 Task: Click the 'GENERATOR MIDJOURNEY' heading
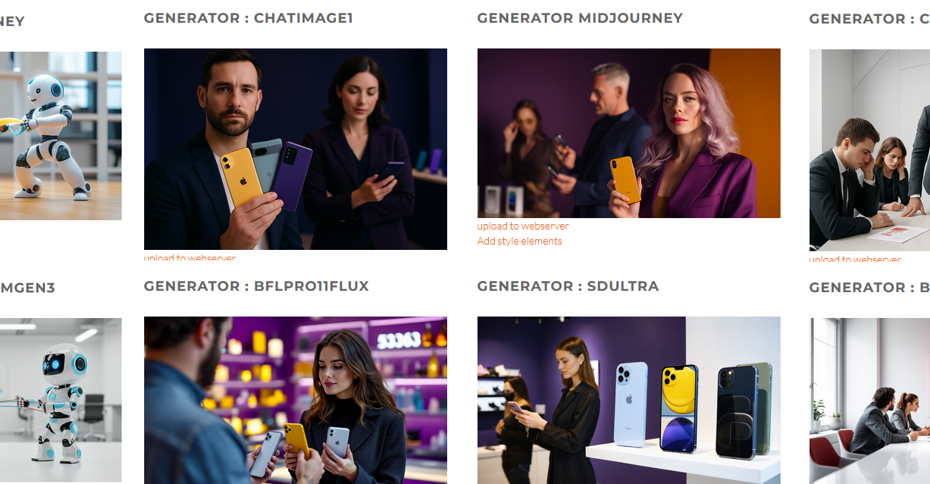click(580, 18)
